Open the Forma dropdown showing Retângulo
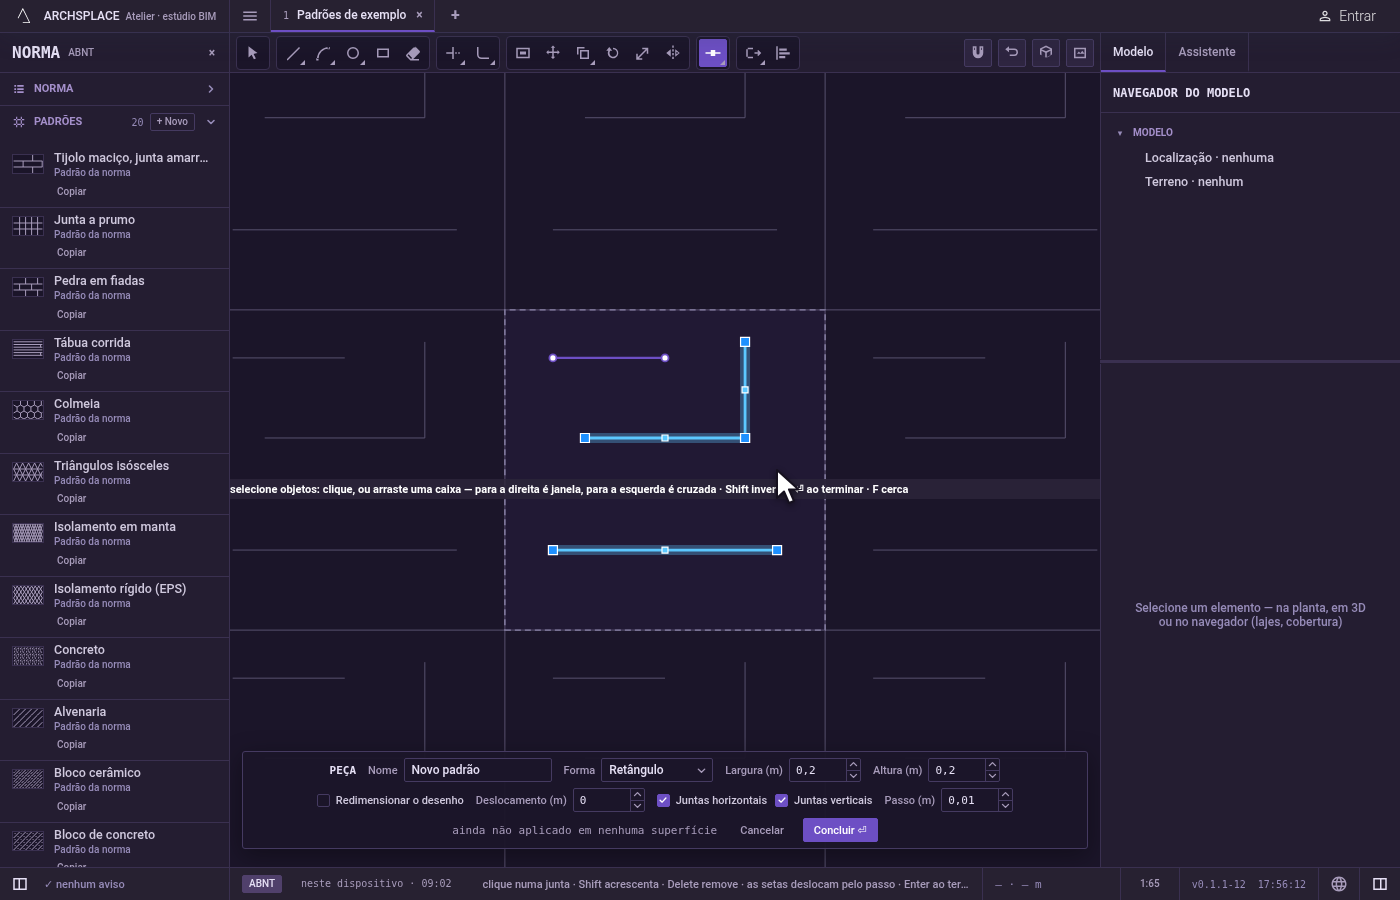Image resolution: width=1400 pixels, height=900 pixels. (x=657, y=770)
